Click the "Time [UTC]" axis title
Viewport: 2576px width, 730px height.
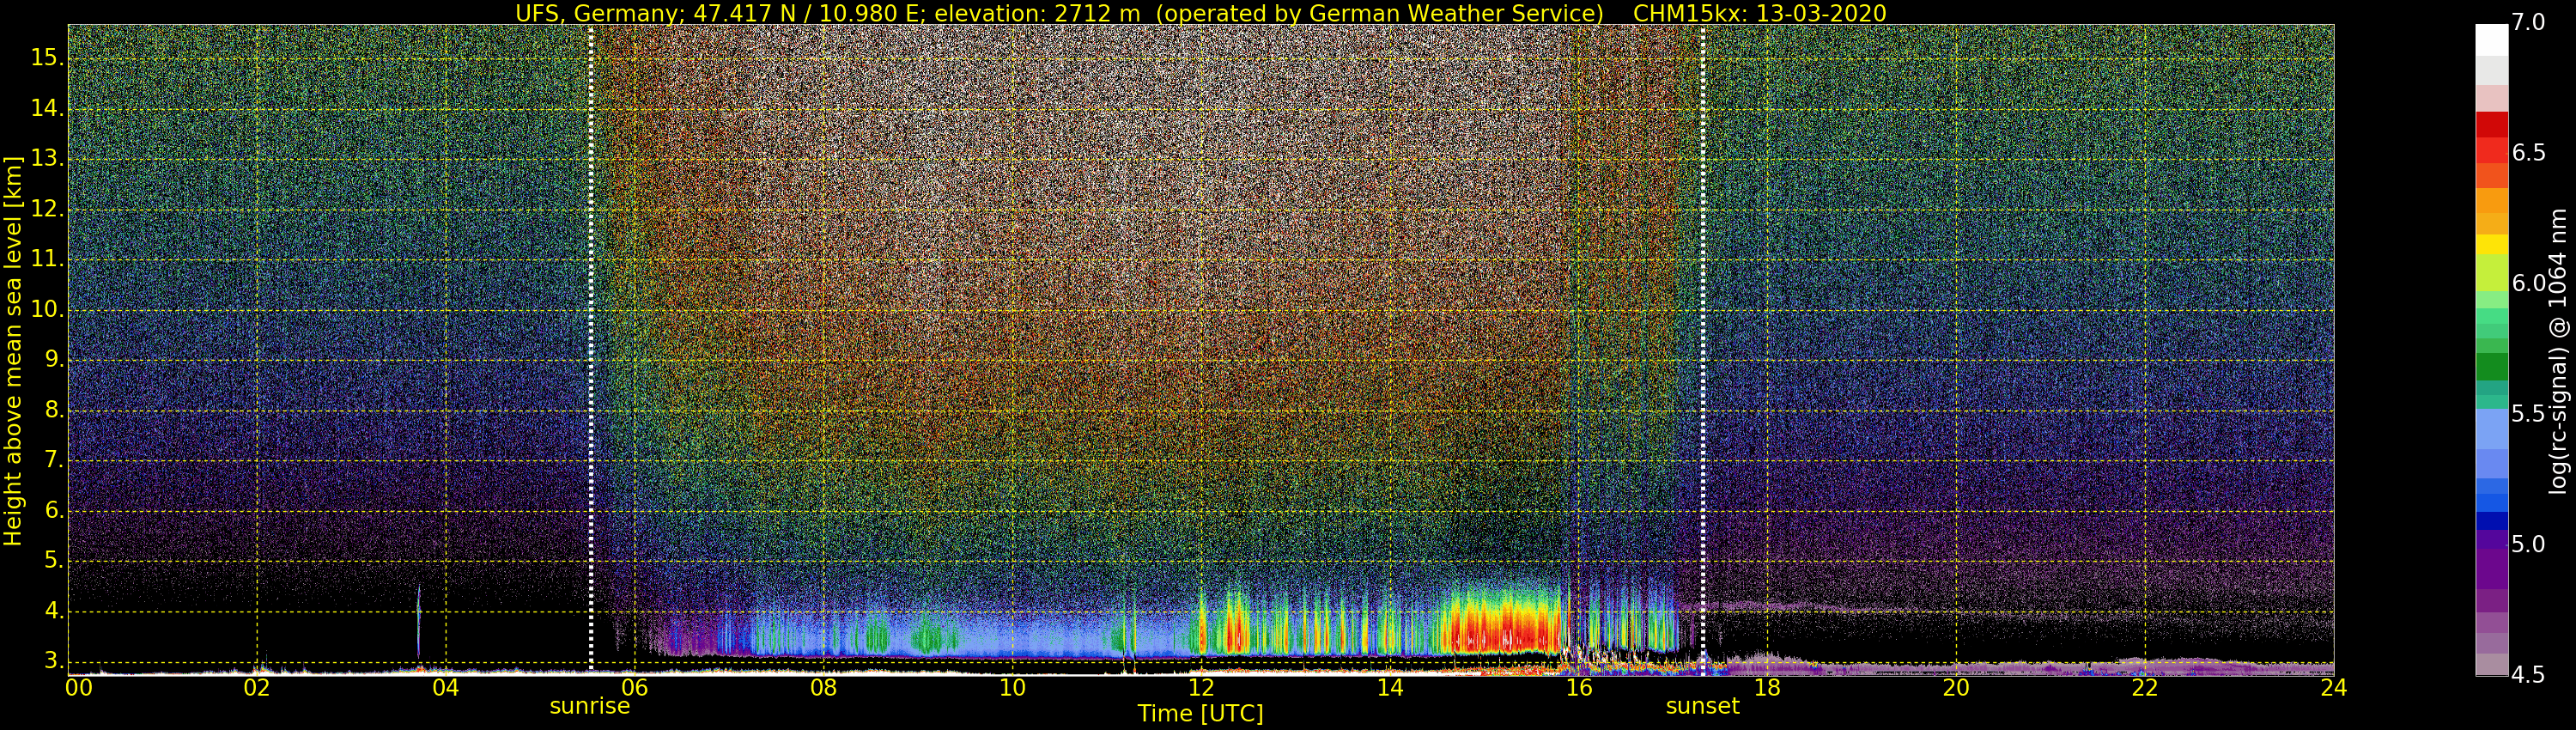tap(1200, 714)
